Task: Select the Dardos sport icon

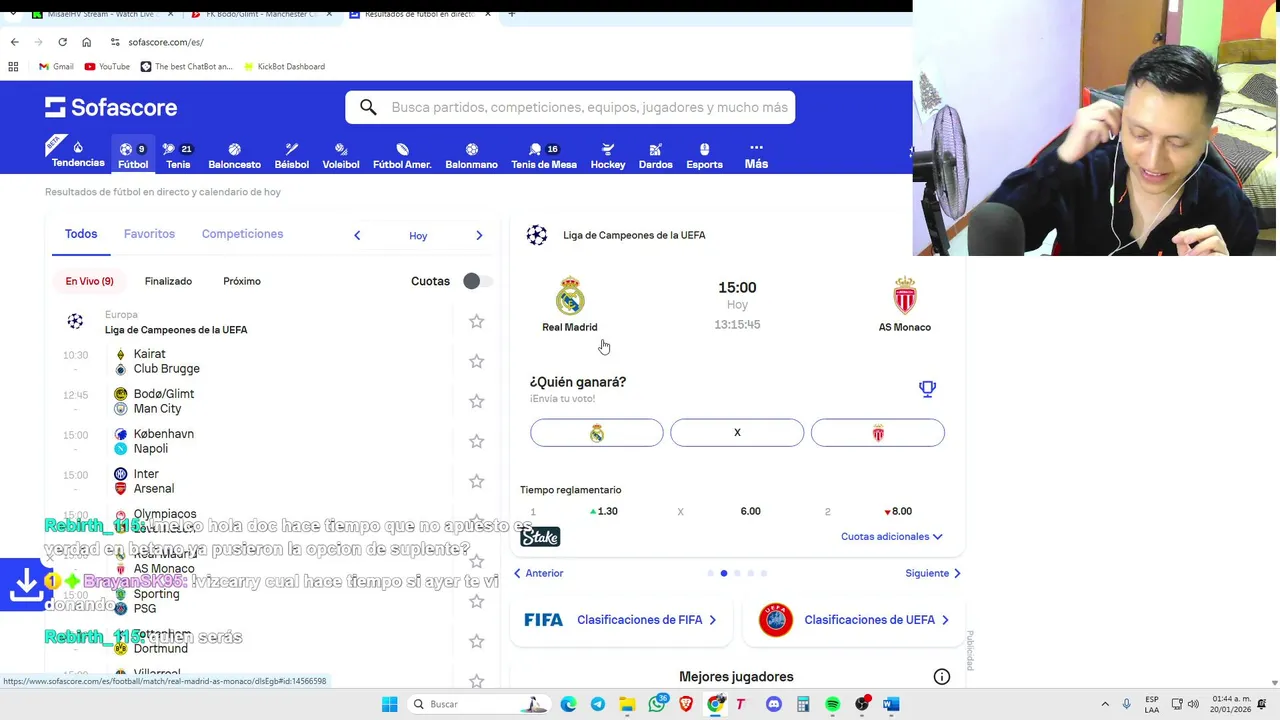Action: (x=655, y=155)
